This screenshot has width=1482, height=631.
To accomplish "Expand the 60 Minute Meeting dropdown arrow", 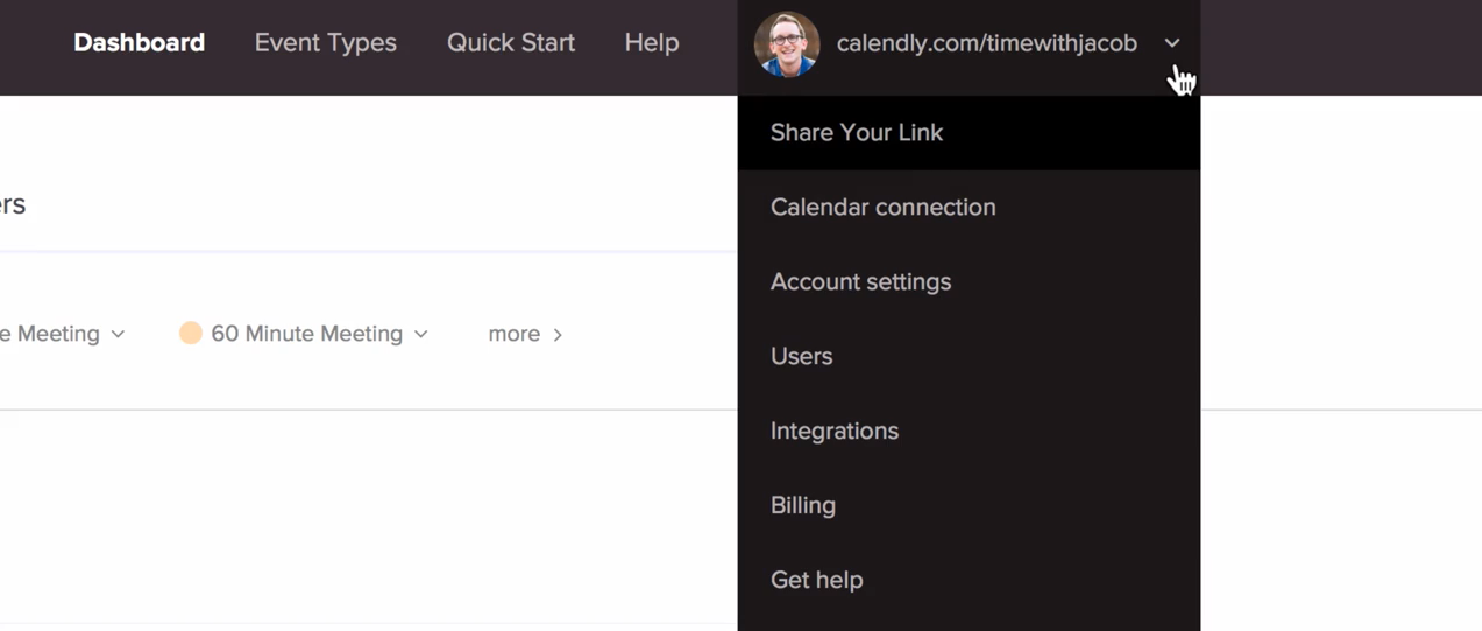I will [x=421, y=334].
